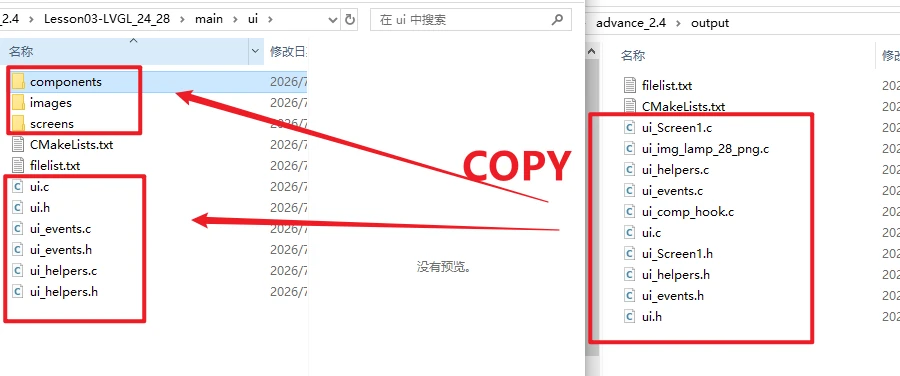Select filelist.txt name in output window
900x376 pixels.
tap(668, 85)
